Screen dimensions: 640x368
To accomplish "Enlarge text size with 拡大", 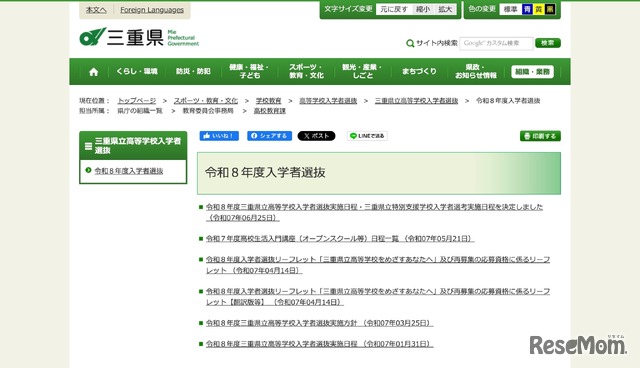I will coord(445,9).
